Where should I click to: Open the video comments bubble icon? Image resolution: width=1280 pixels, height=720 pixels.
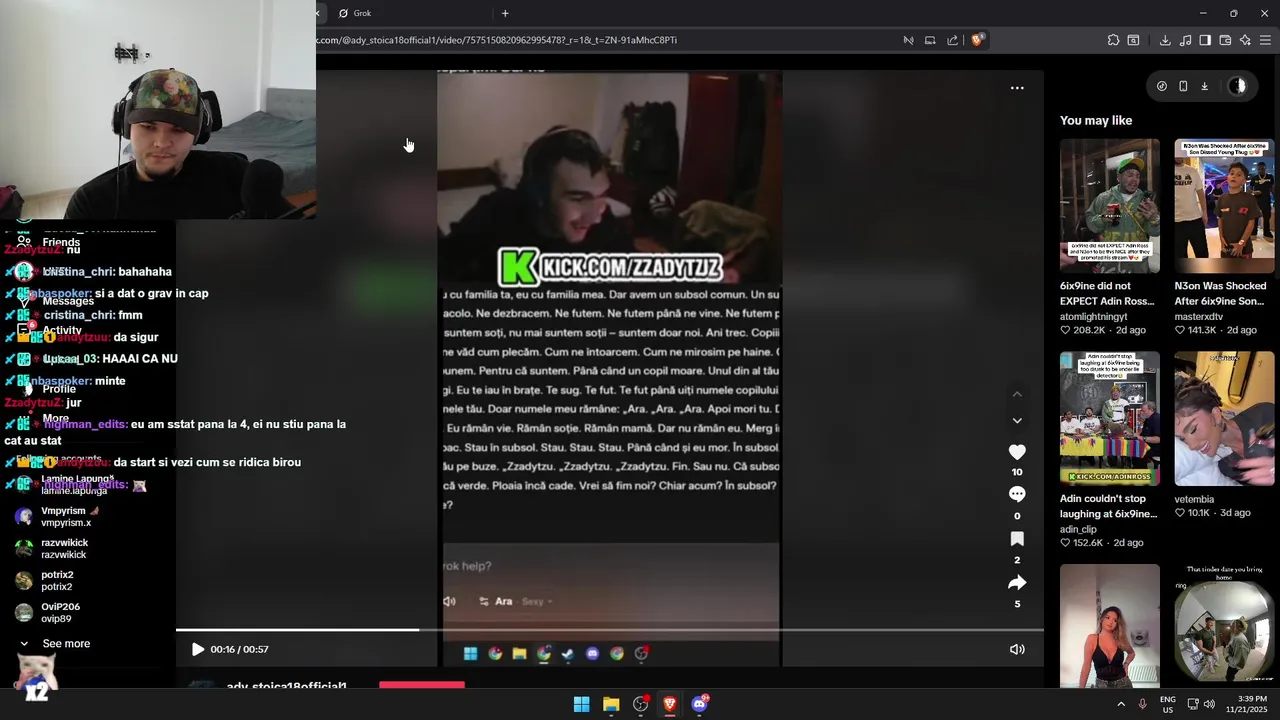point(1017,494)
